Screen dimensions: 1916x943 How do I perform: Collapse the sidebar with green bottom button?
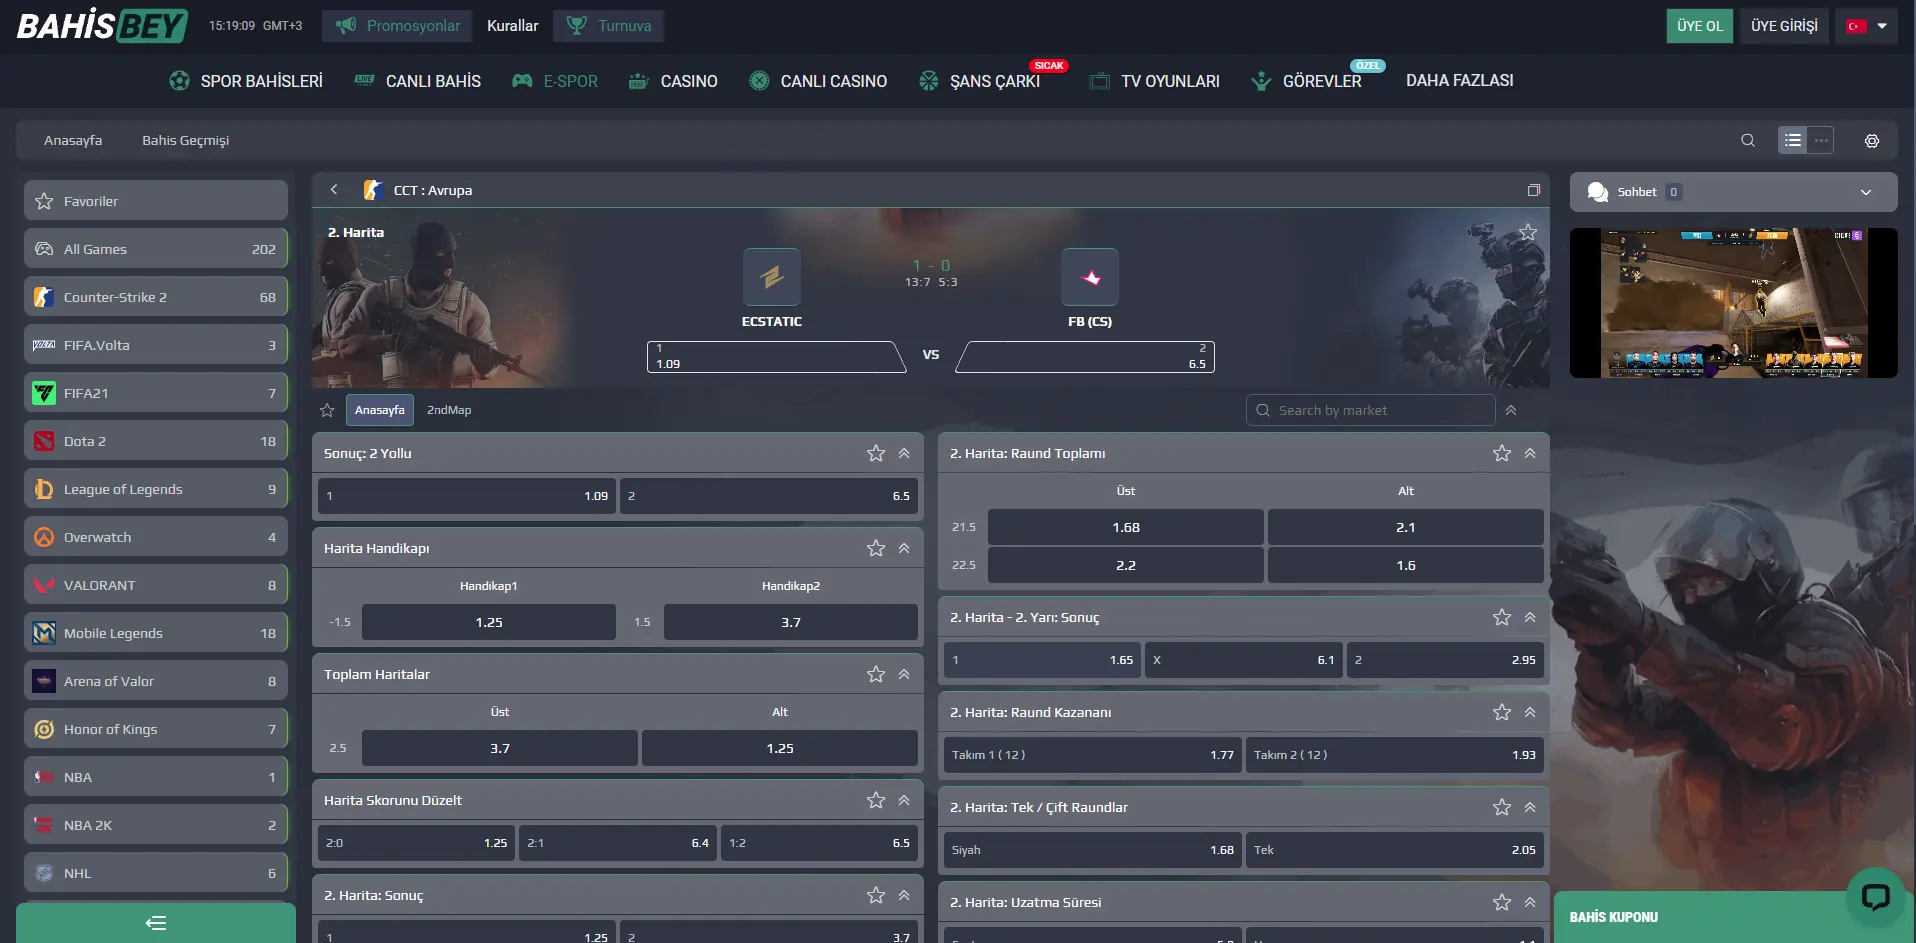coord(156,923)
